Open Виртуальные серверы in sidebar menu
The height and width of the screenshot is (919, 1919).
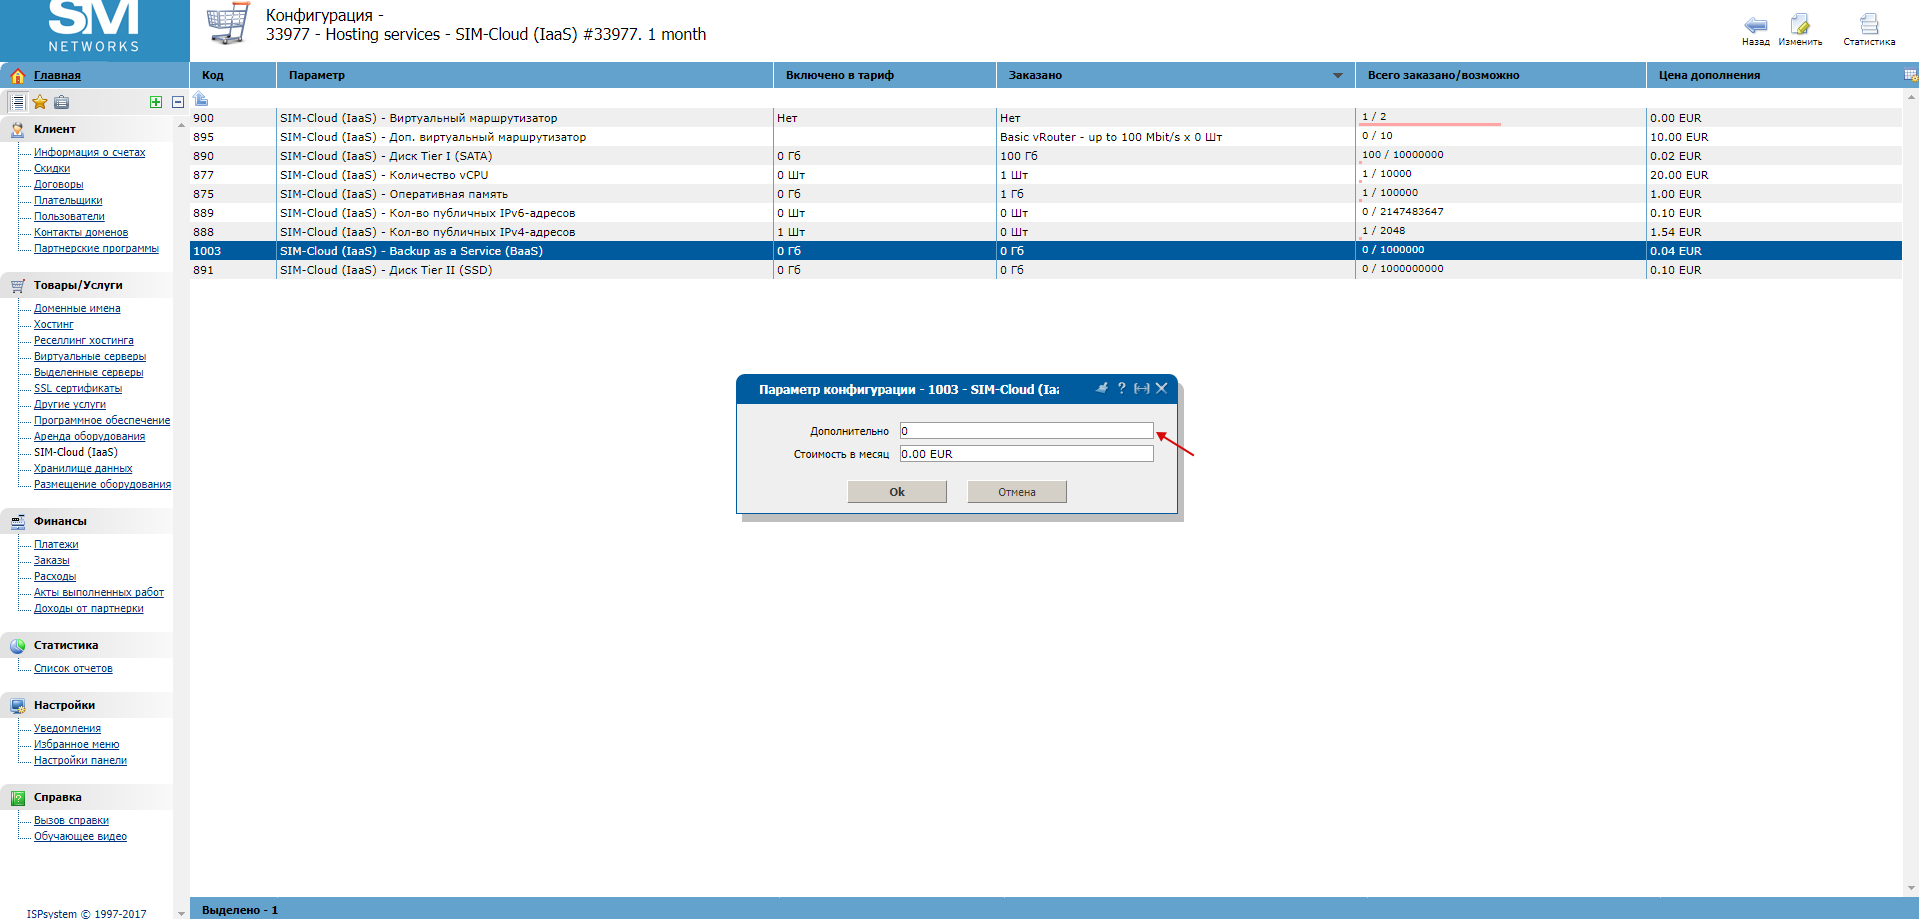point(89,356)
